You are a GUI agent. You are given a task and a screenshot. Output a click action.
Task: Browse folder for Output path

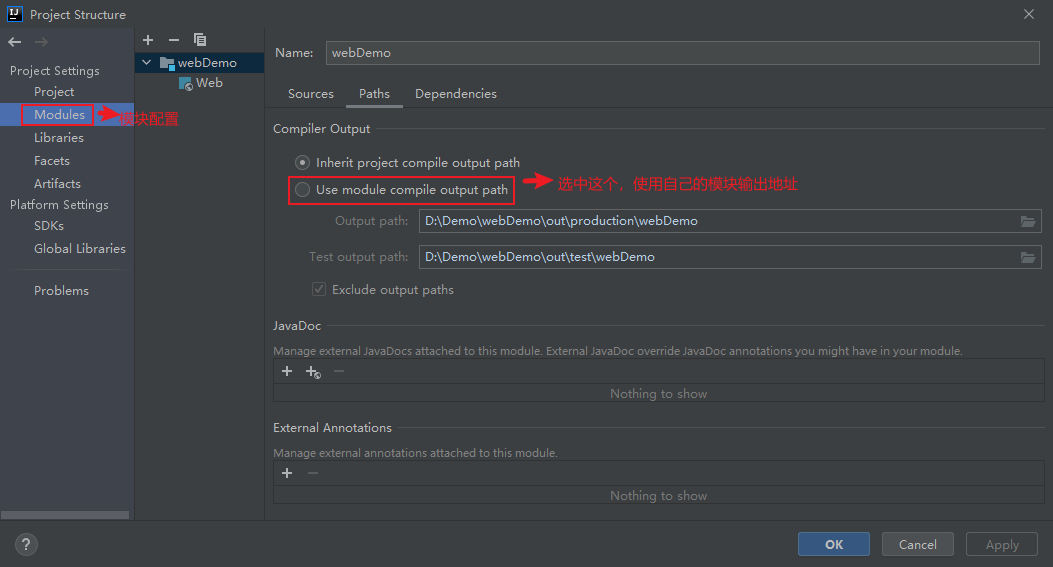pyautogui.click(x=1028, y=221)
